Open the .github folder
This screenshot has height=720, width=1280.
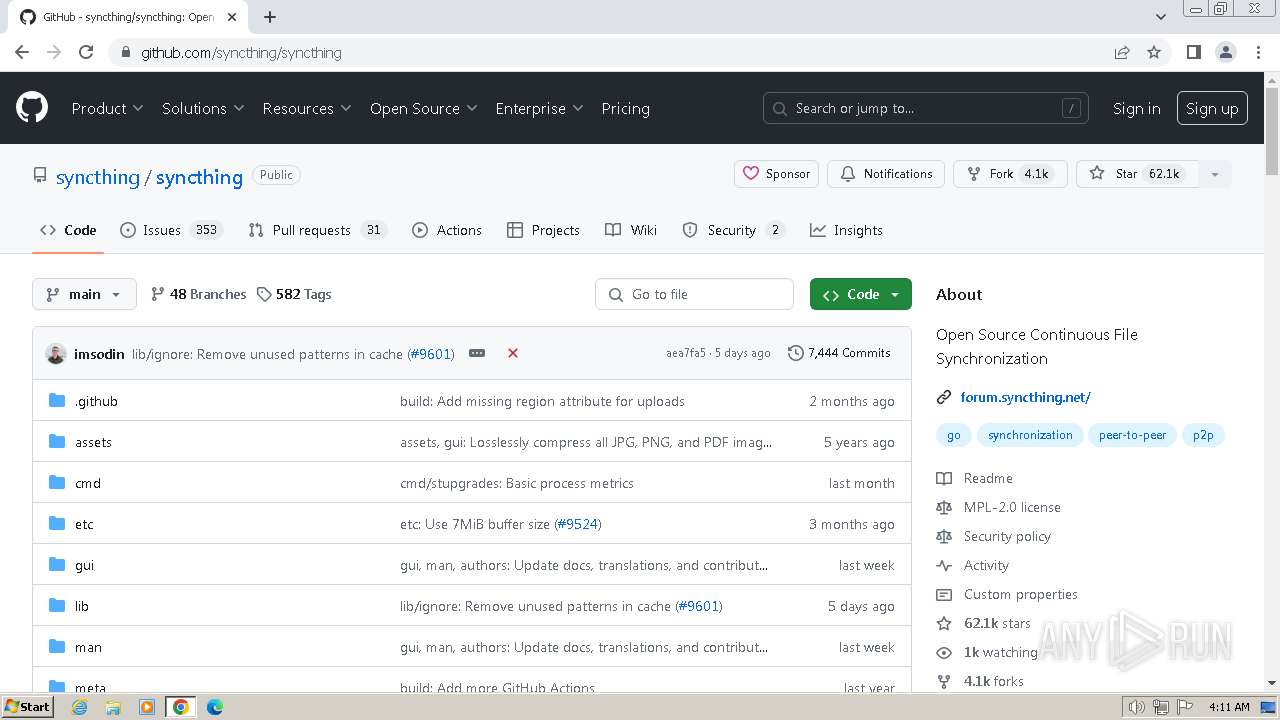[96, 401]
